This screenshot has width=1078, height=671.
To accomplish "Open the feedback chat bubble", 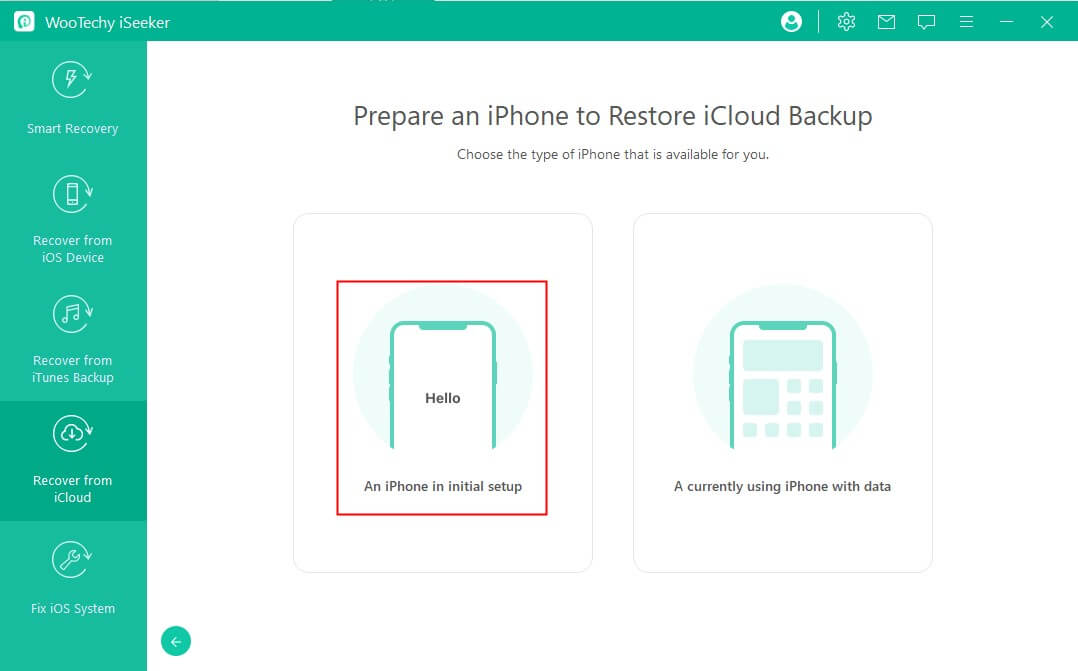I will tap(926, 20).
